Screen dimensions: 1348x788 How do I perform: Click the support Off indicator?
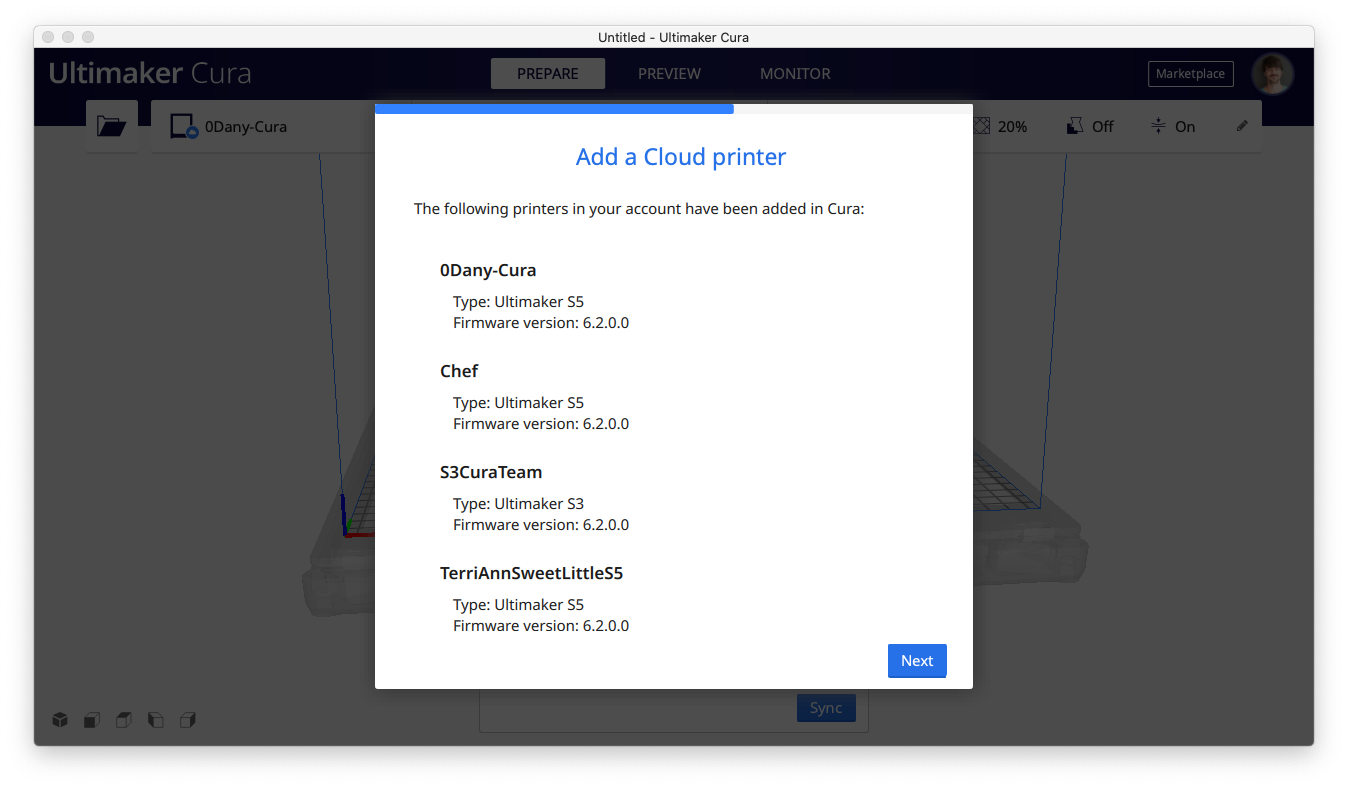(1090, 126)
